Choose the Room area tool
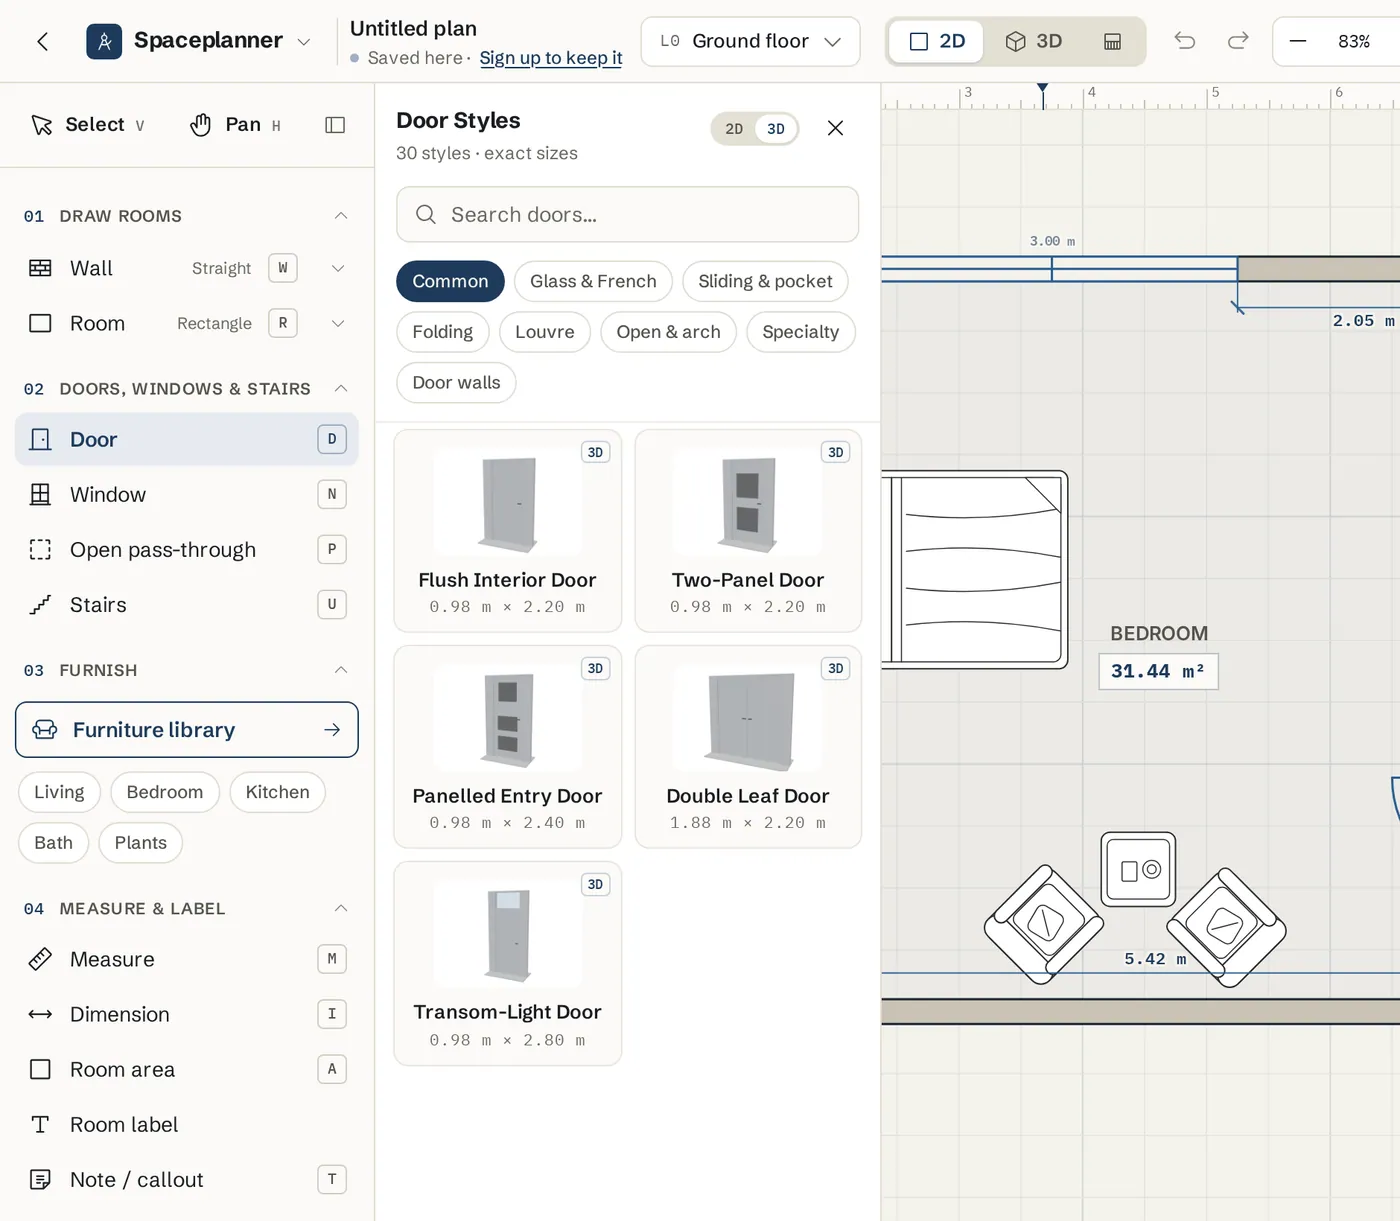This screenshot has width=1400, height=1221. click(187, 1069)
